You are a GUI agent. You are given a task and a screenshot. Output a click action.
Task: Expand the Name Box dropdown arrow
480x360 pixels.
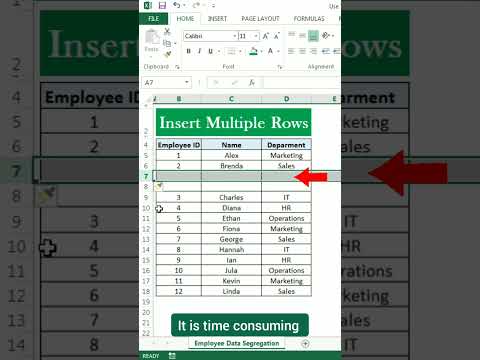[x=187, y=82]
